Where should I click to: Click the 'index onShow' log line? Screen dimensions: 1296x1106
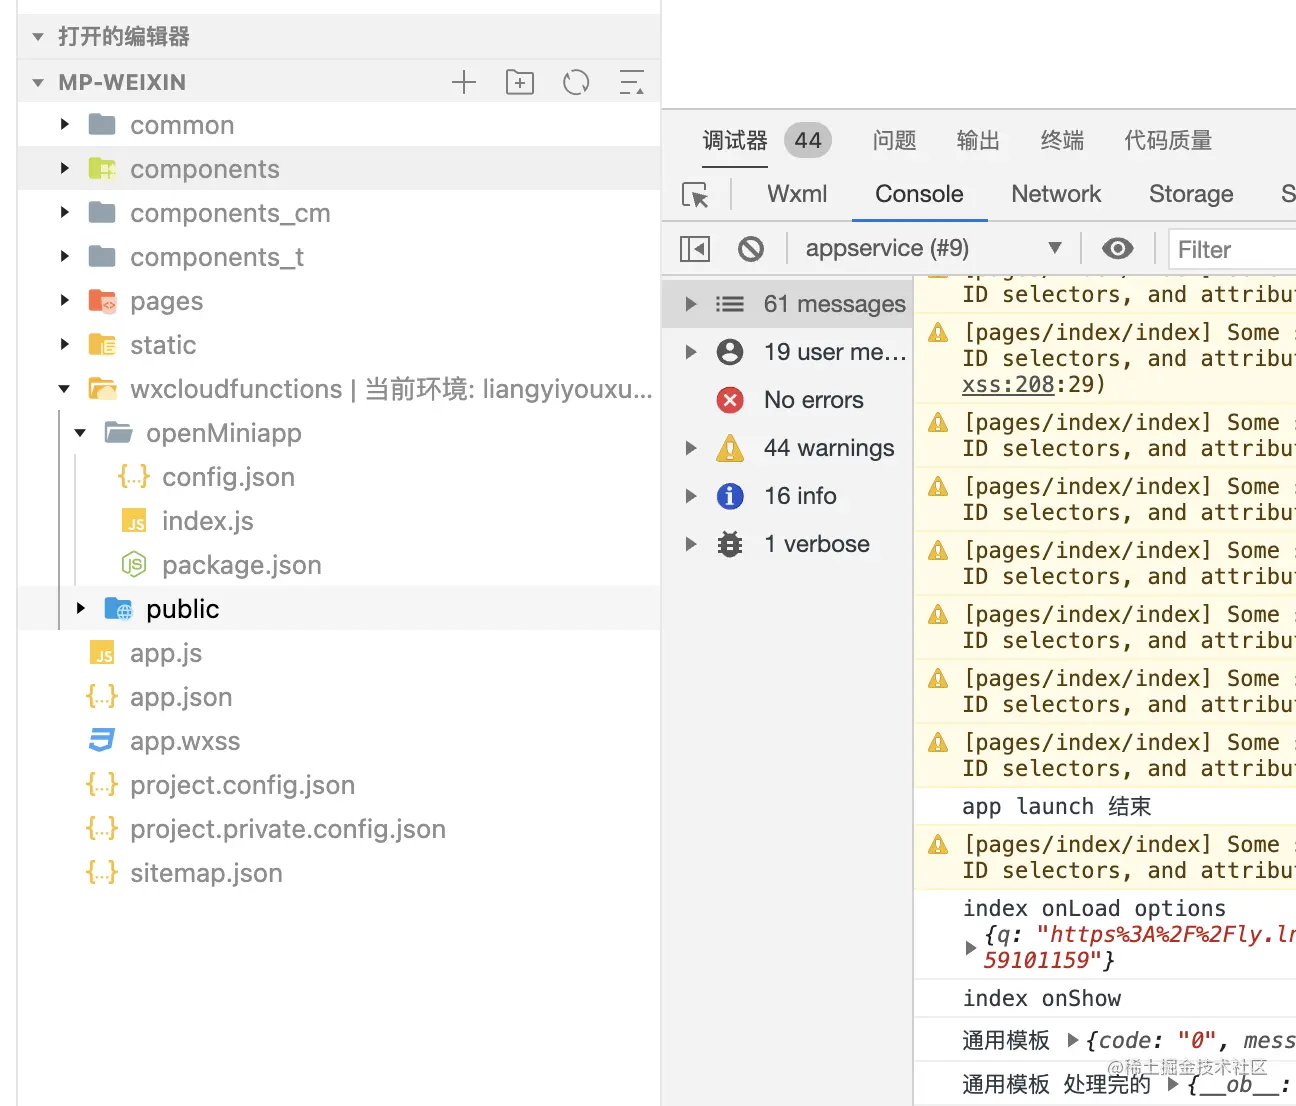pyautogui.click(x=1042, y=998)
